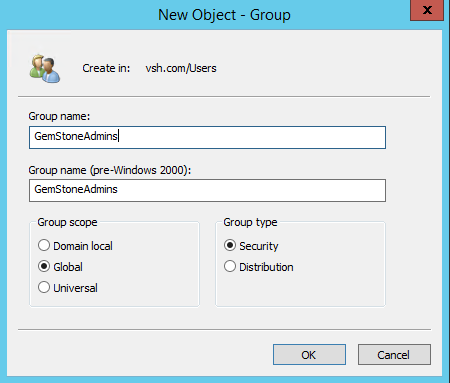Select the Domain local scope option
The width and height of the screenshot is (450, 383).
coord(75,246)
